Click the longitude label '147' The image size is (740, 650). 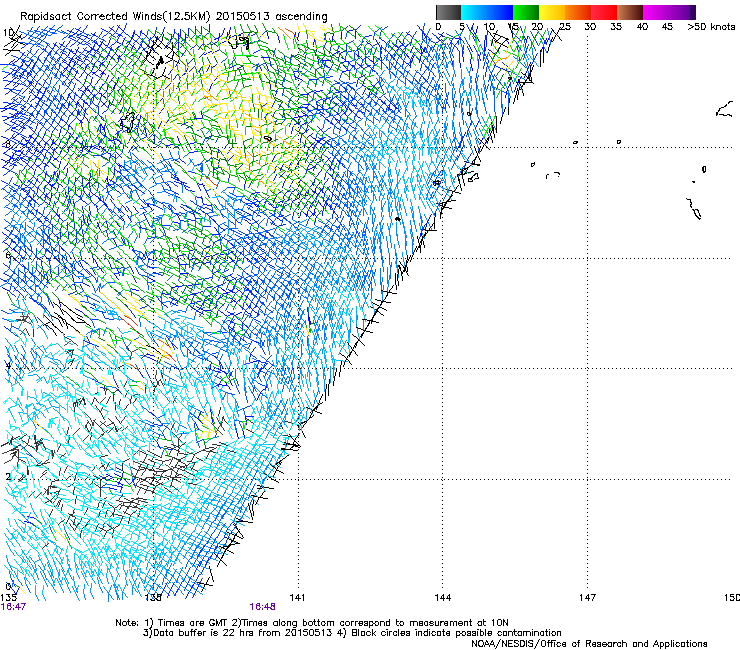coord(588,598)
